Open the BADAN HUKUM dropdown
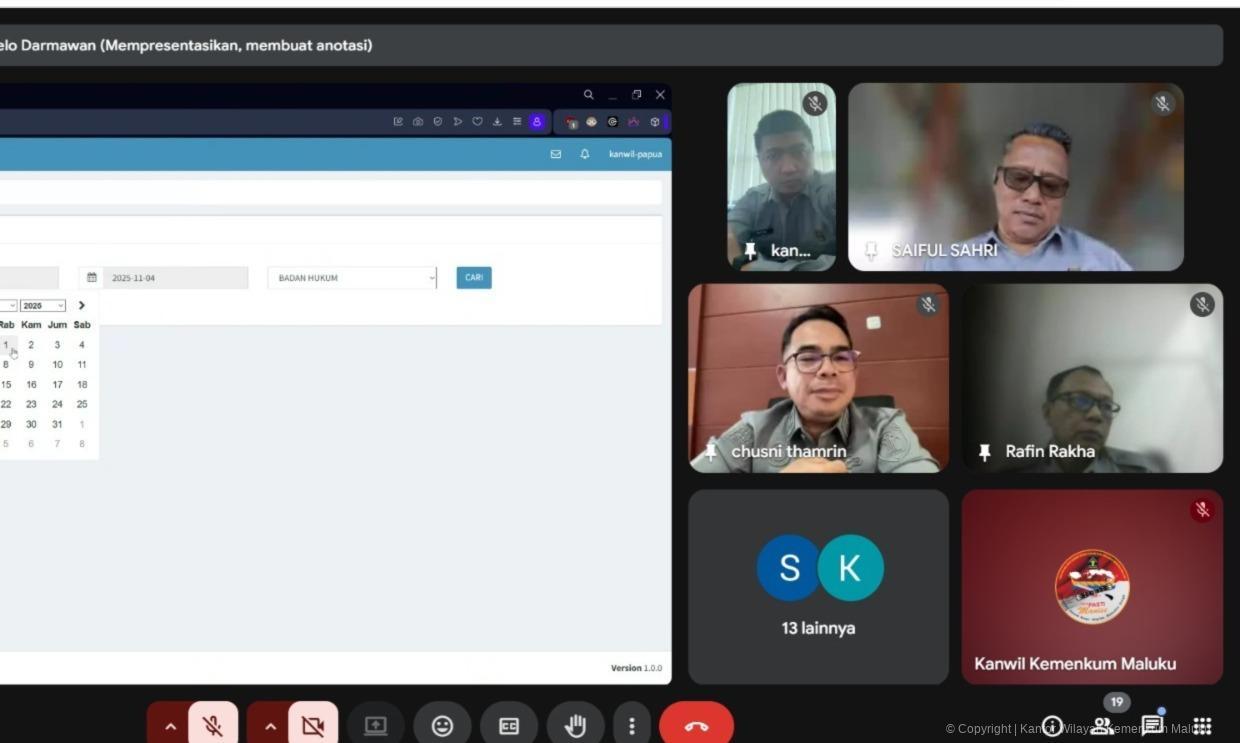This screenshot has height=743, width=1240. [x=352, y=278]
